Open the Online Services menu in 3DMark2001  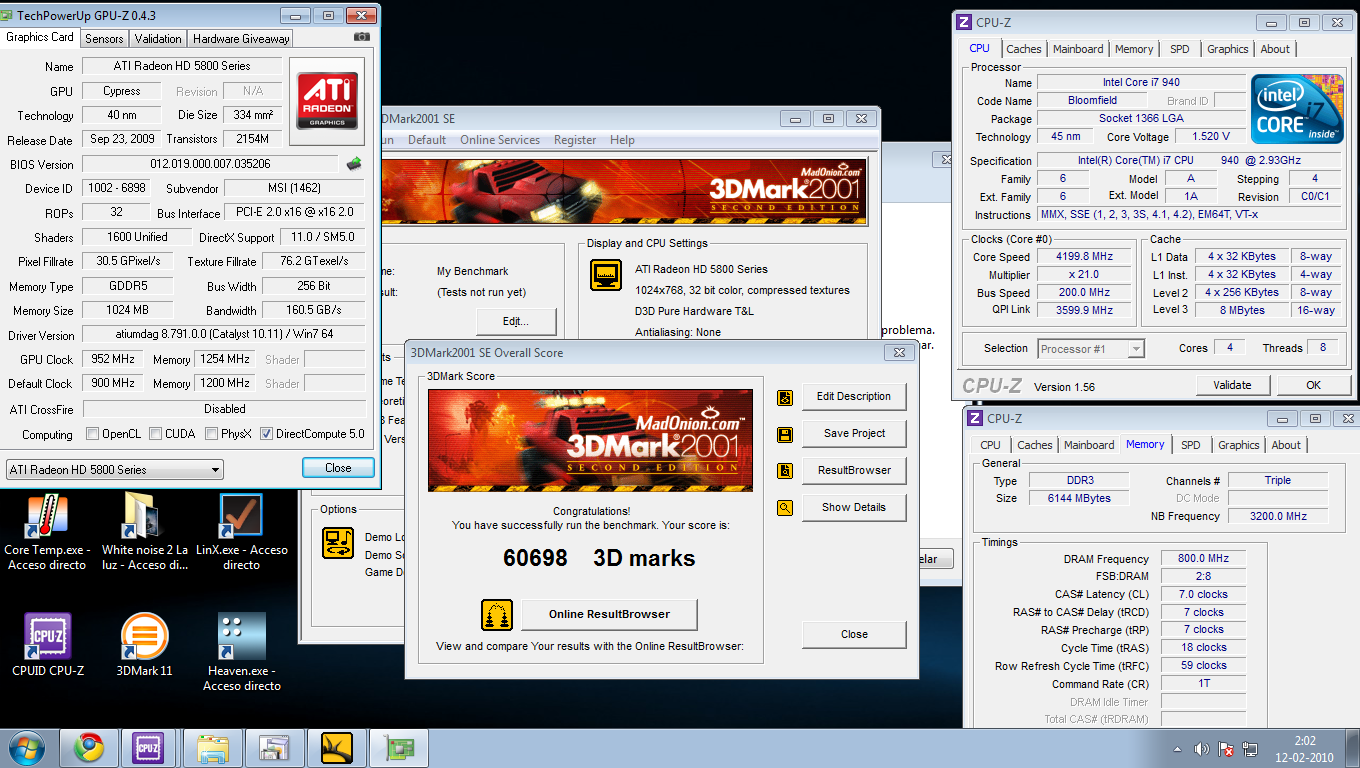coord(500,140)
